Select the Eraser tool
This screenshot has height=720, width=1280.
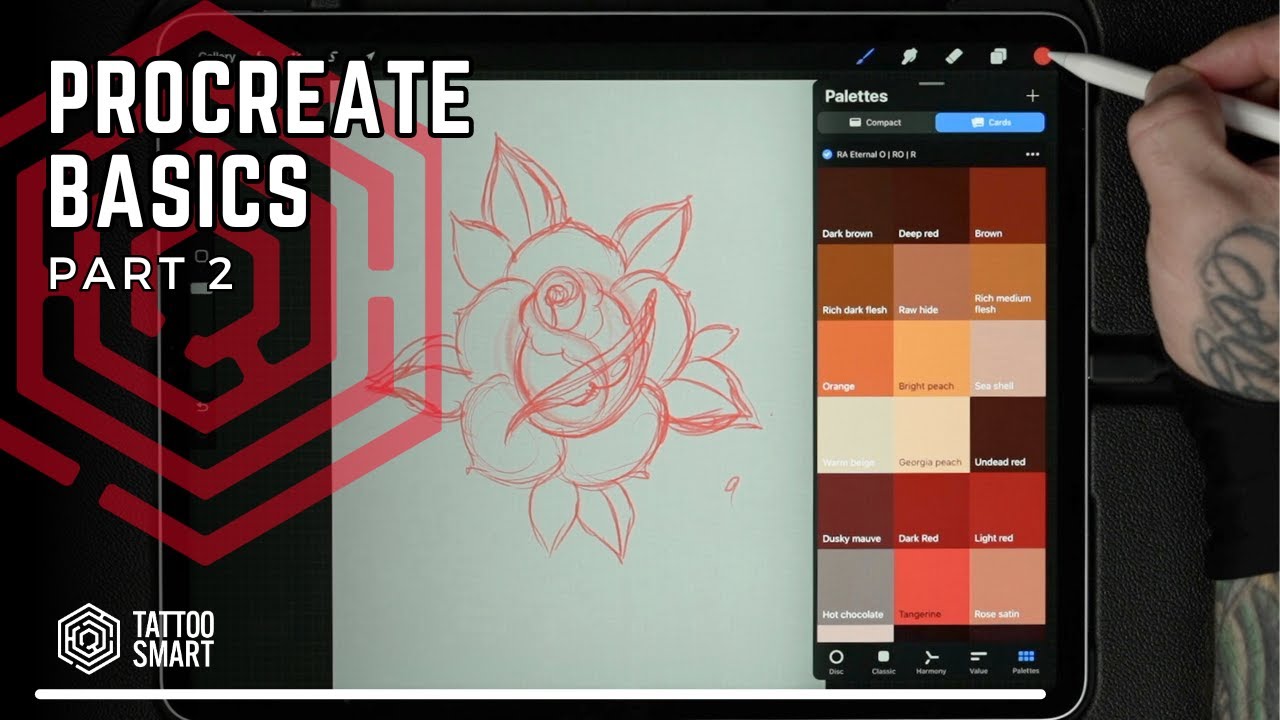[x=954, y=56]
